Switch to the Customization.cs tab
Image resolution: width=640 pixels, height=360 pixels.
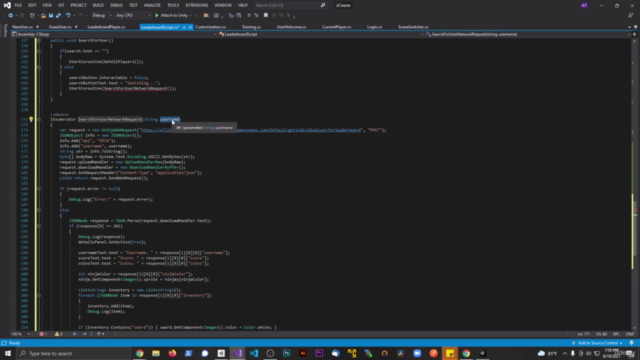point(211,27)
